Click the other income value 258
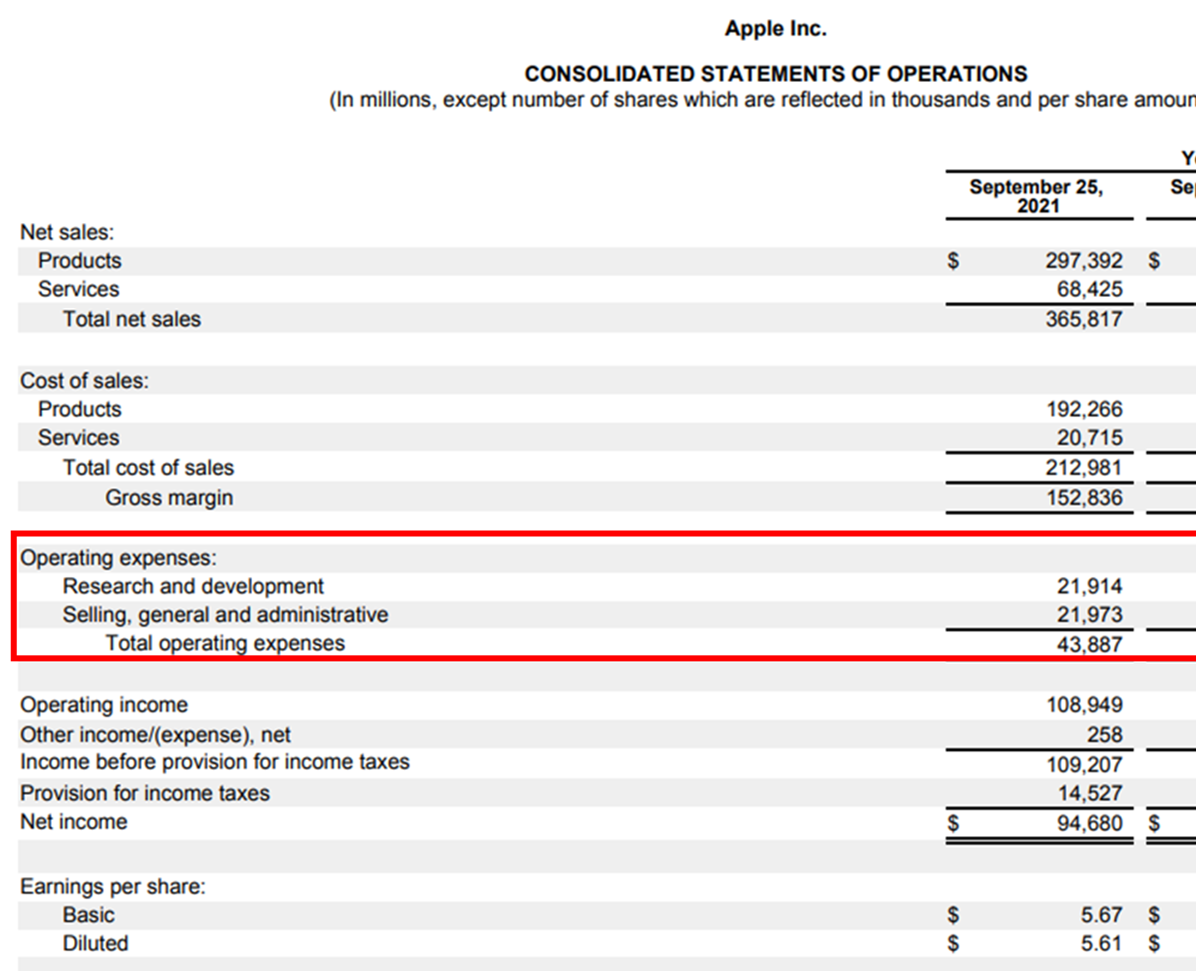This screenshot has width=1196, height=971. click(1105, 735)
